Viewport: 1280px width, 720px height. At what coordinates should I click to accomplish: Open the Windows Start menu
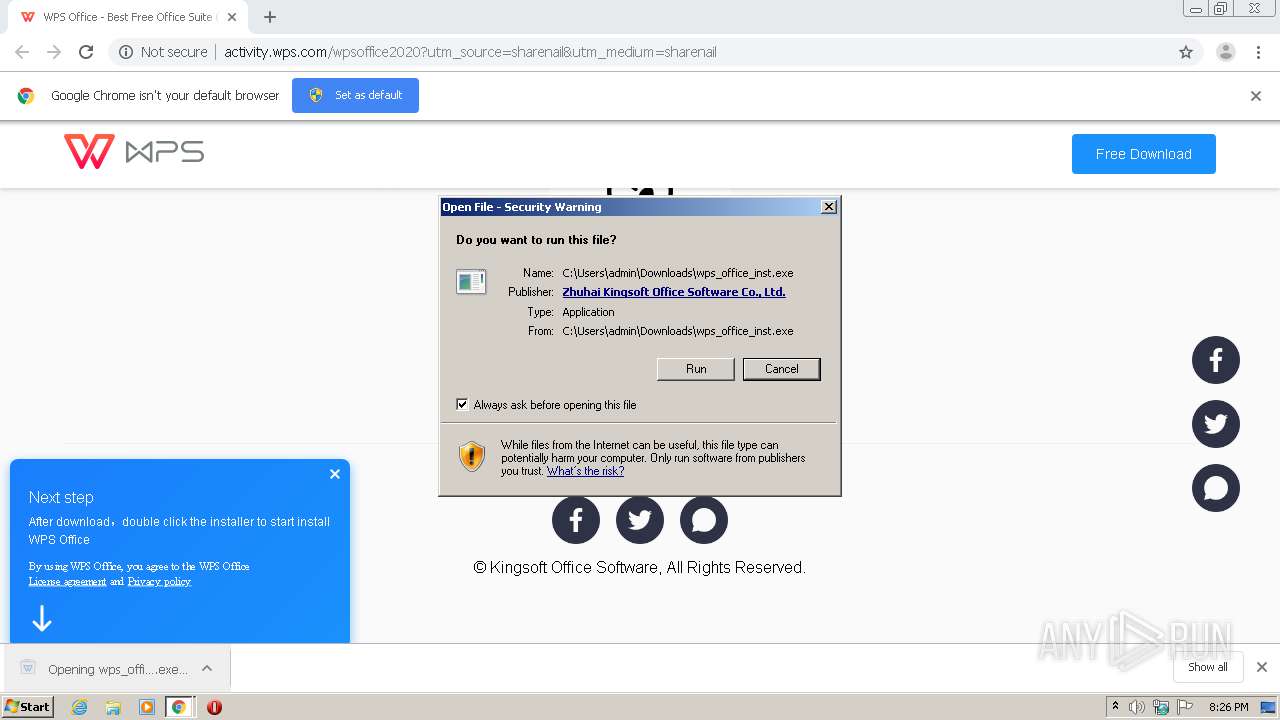[x=28, y=707]
